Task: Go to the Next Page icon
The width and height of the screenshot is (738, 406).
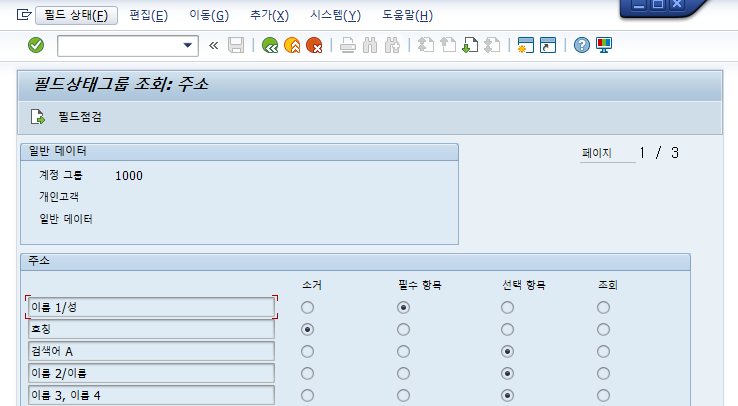Action: (x=470, y=46)
